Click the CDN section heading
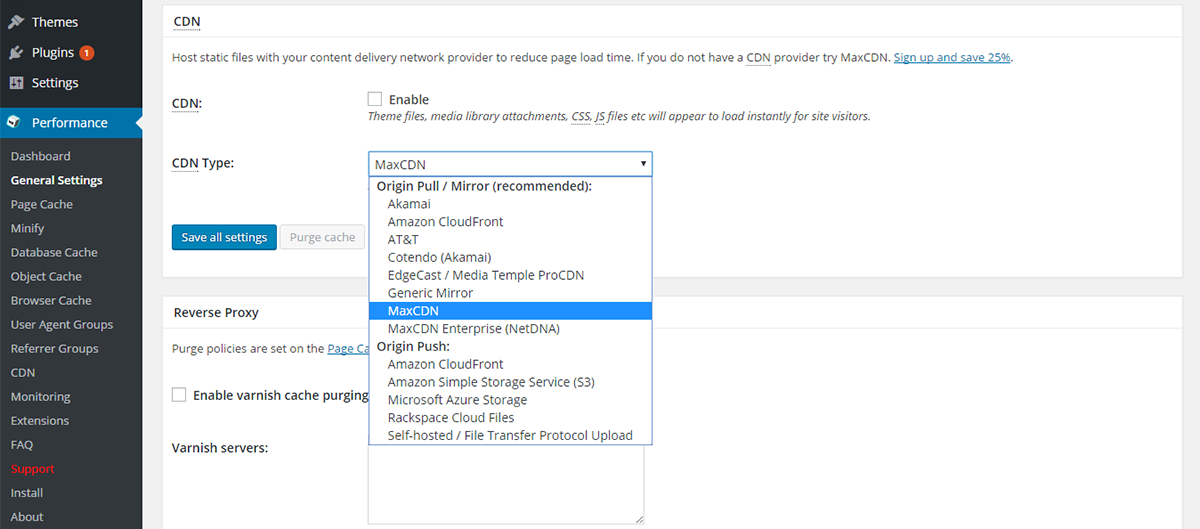This screenshot has height=529, width=1200. [x=186, y=20]
